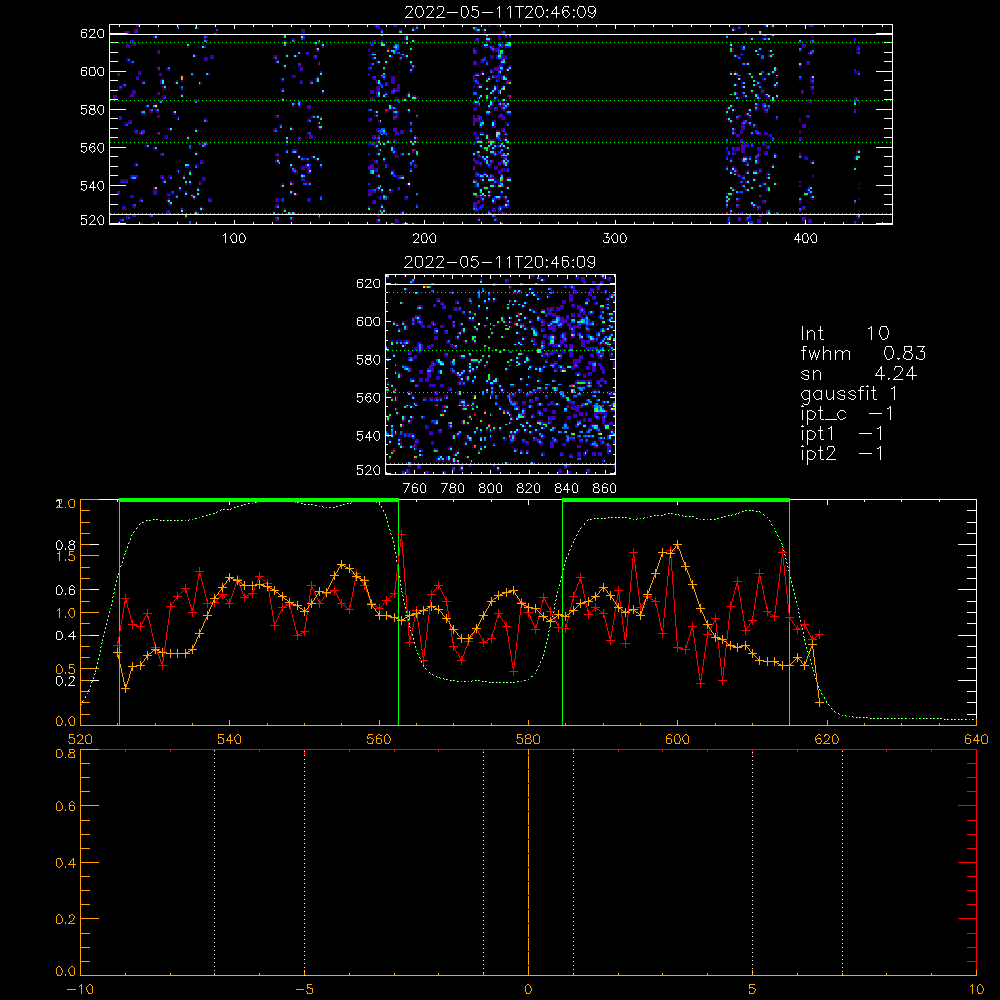Click green vertical boundary line near 562
The image size is (1000, 1000).
click(399, 612)
